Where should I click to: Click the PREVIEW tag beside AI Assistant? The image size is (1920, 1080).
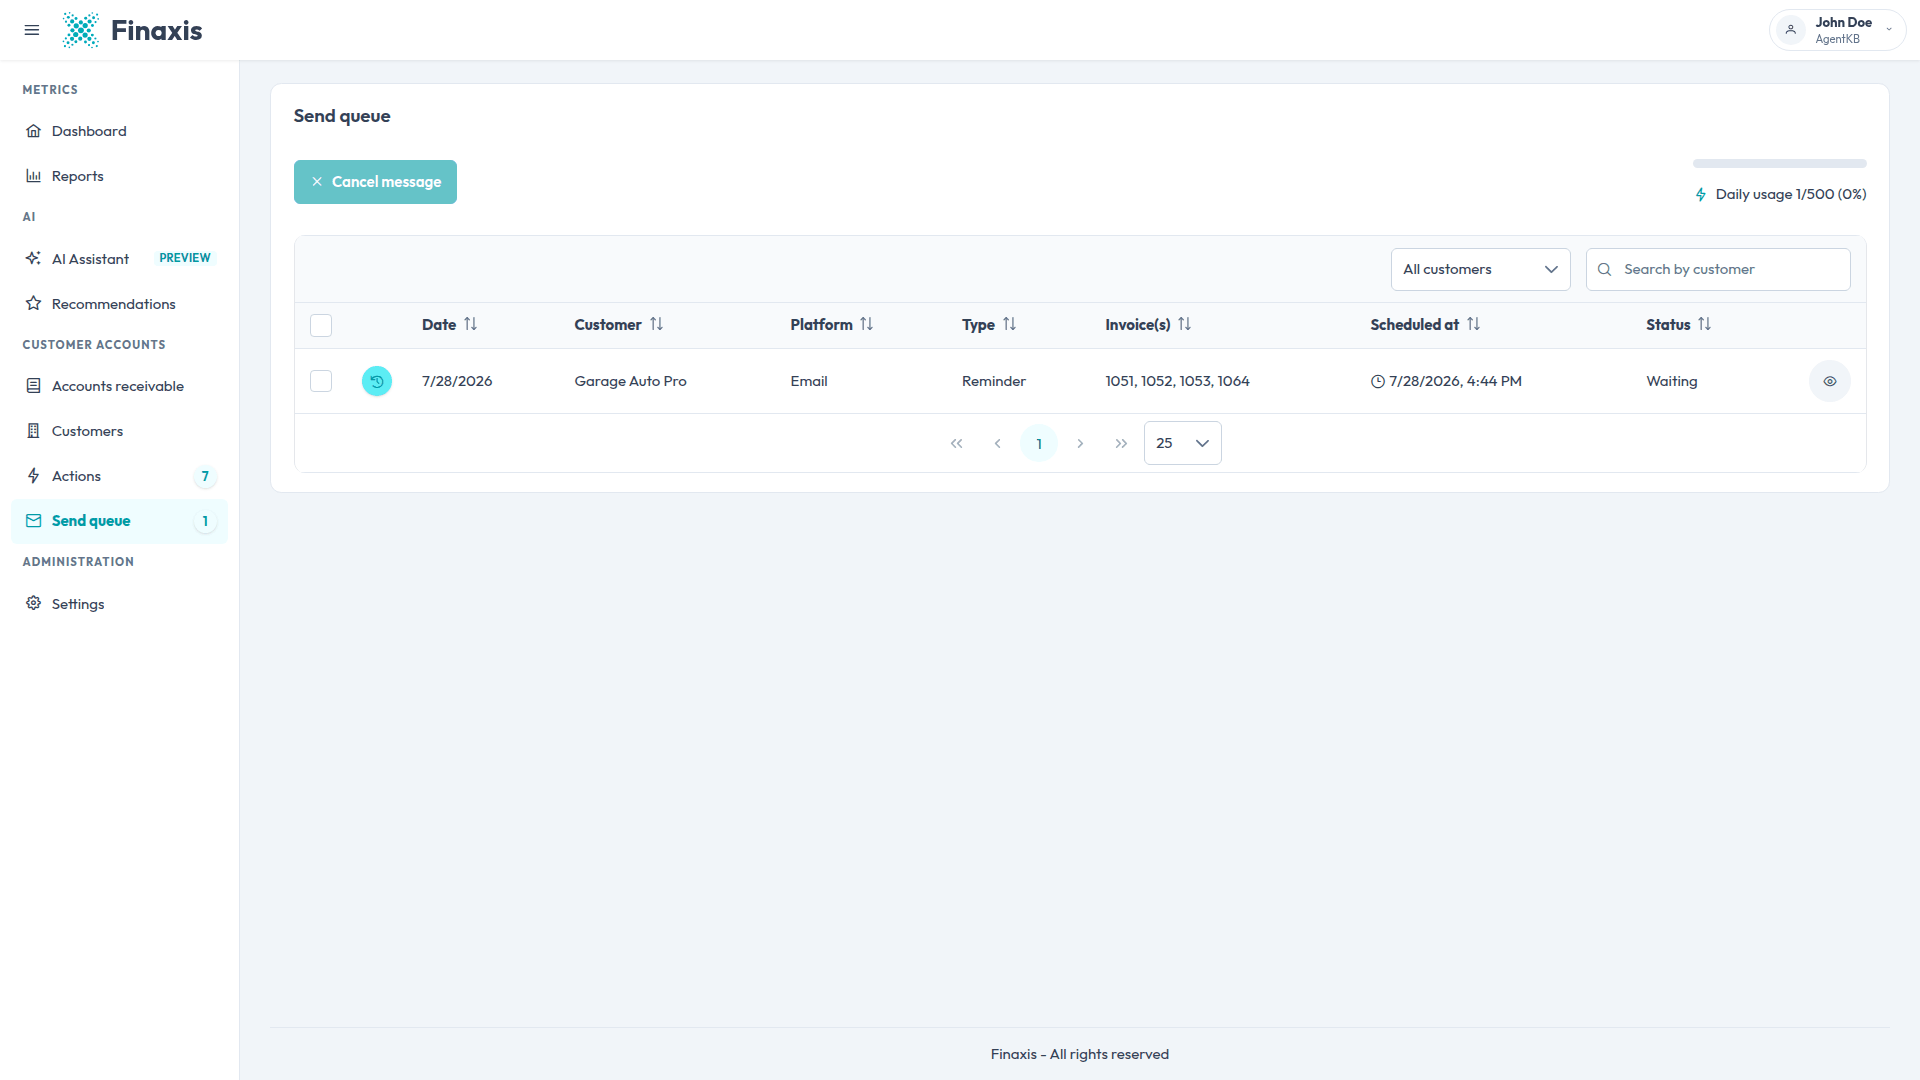click(185, 258)
